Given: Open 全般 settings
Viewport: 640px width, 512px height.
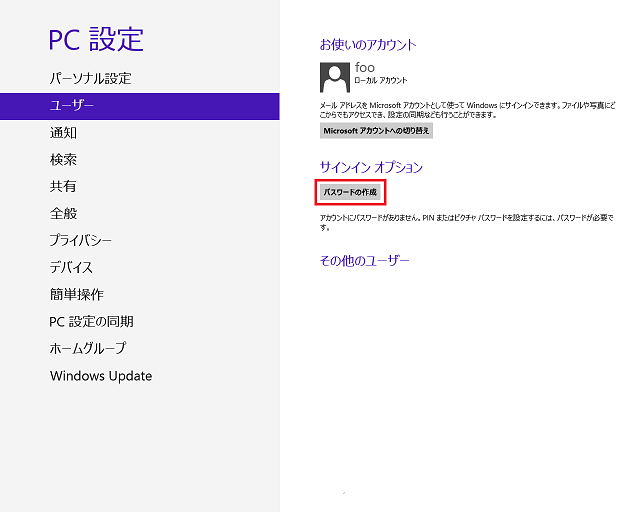Looking at the screenshot, I should point(63,213).
